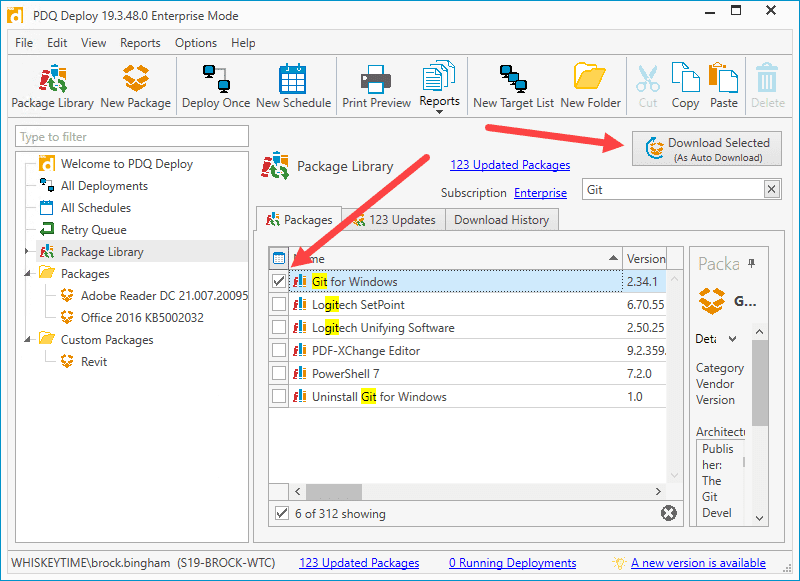Create a New Package from toolbar
The width and height of the screenshot is (800, 581).
135,86
